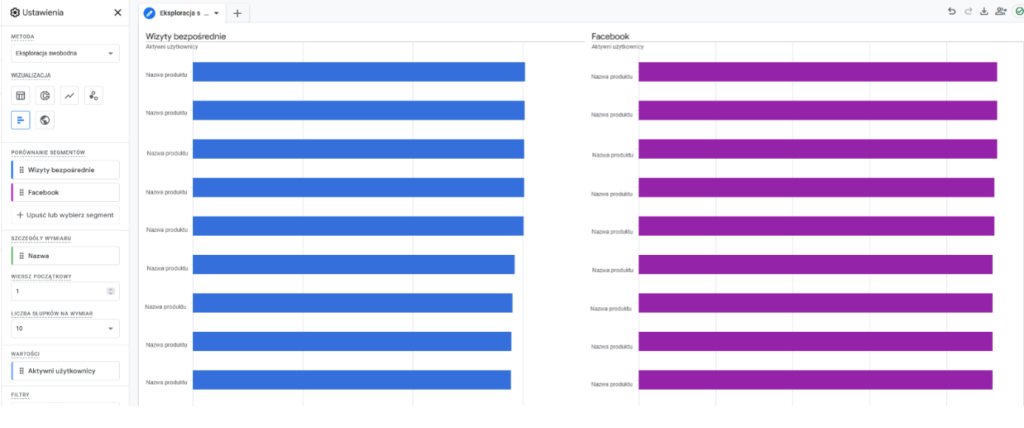Screen dimensions: 1024x428
Task: Select the table visualization icon
Action: (x=21, y=95)
